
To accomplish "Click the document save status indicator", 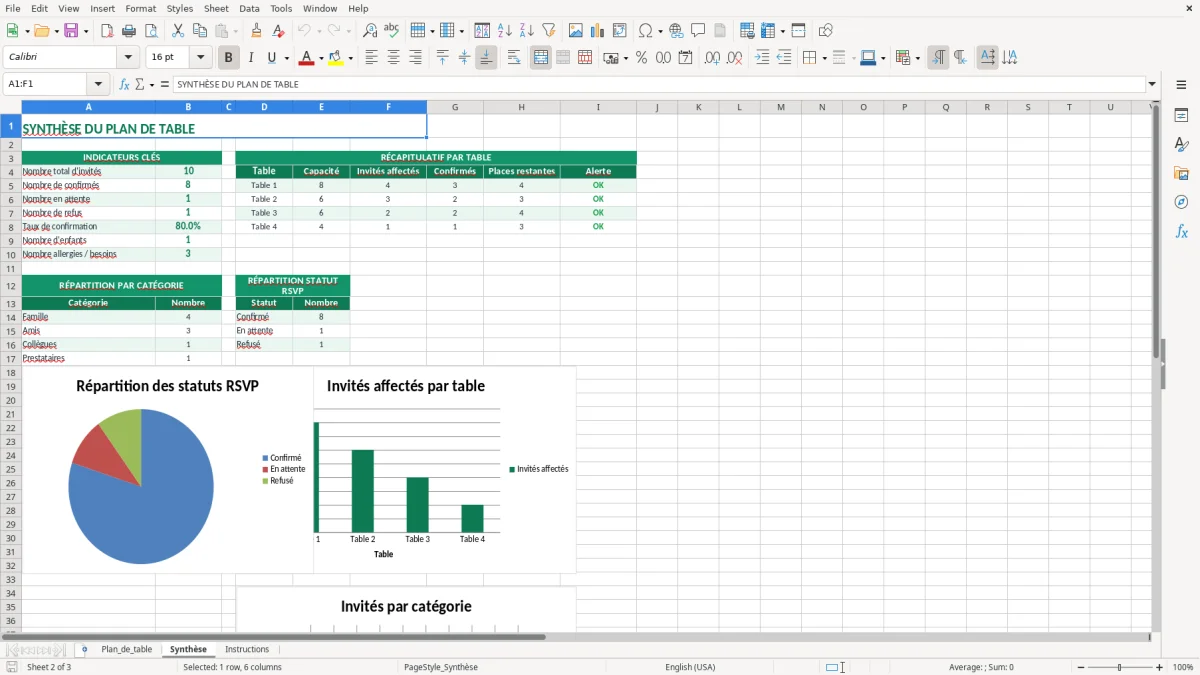I will click(x=11, y=667).
